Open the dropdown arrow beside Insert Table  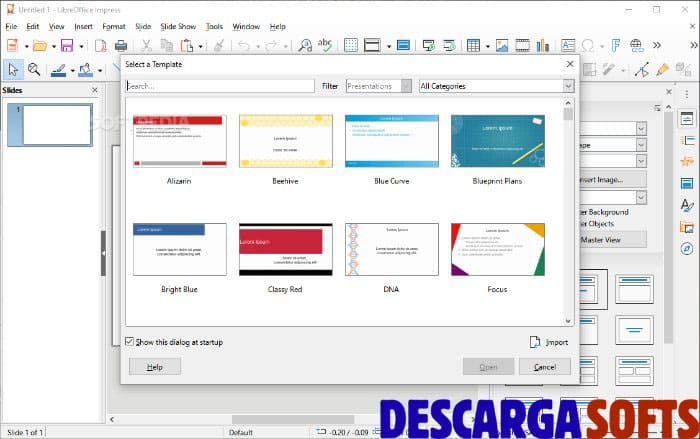pyautogui.click(x=487, y=46)
